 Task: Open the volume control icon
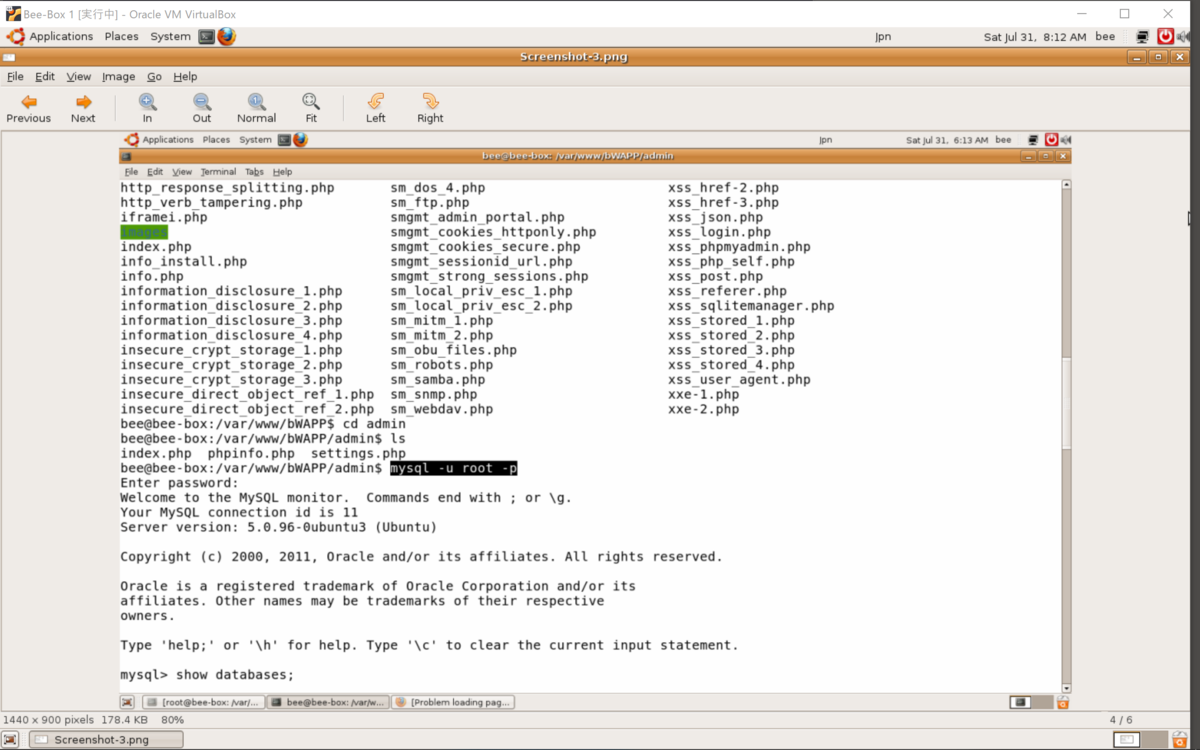click(x=1185, y=36)
